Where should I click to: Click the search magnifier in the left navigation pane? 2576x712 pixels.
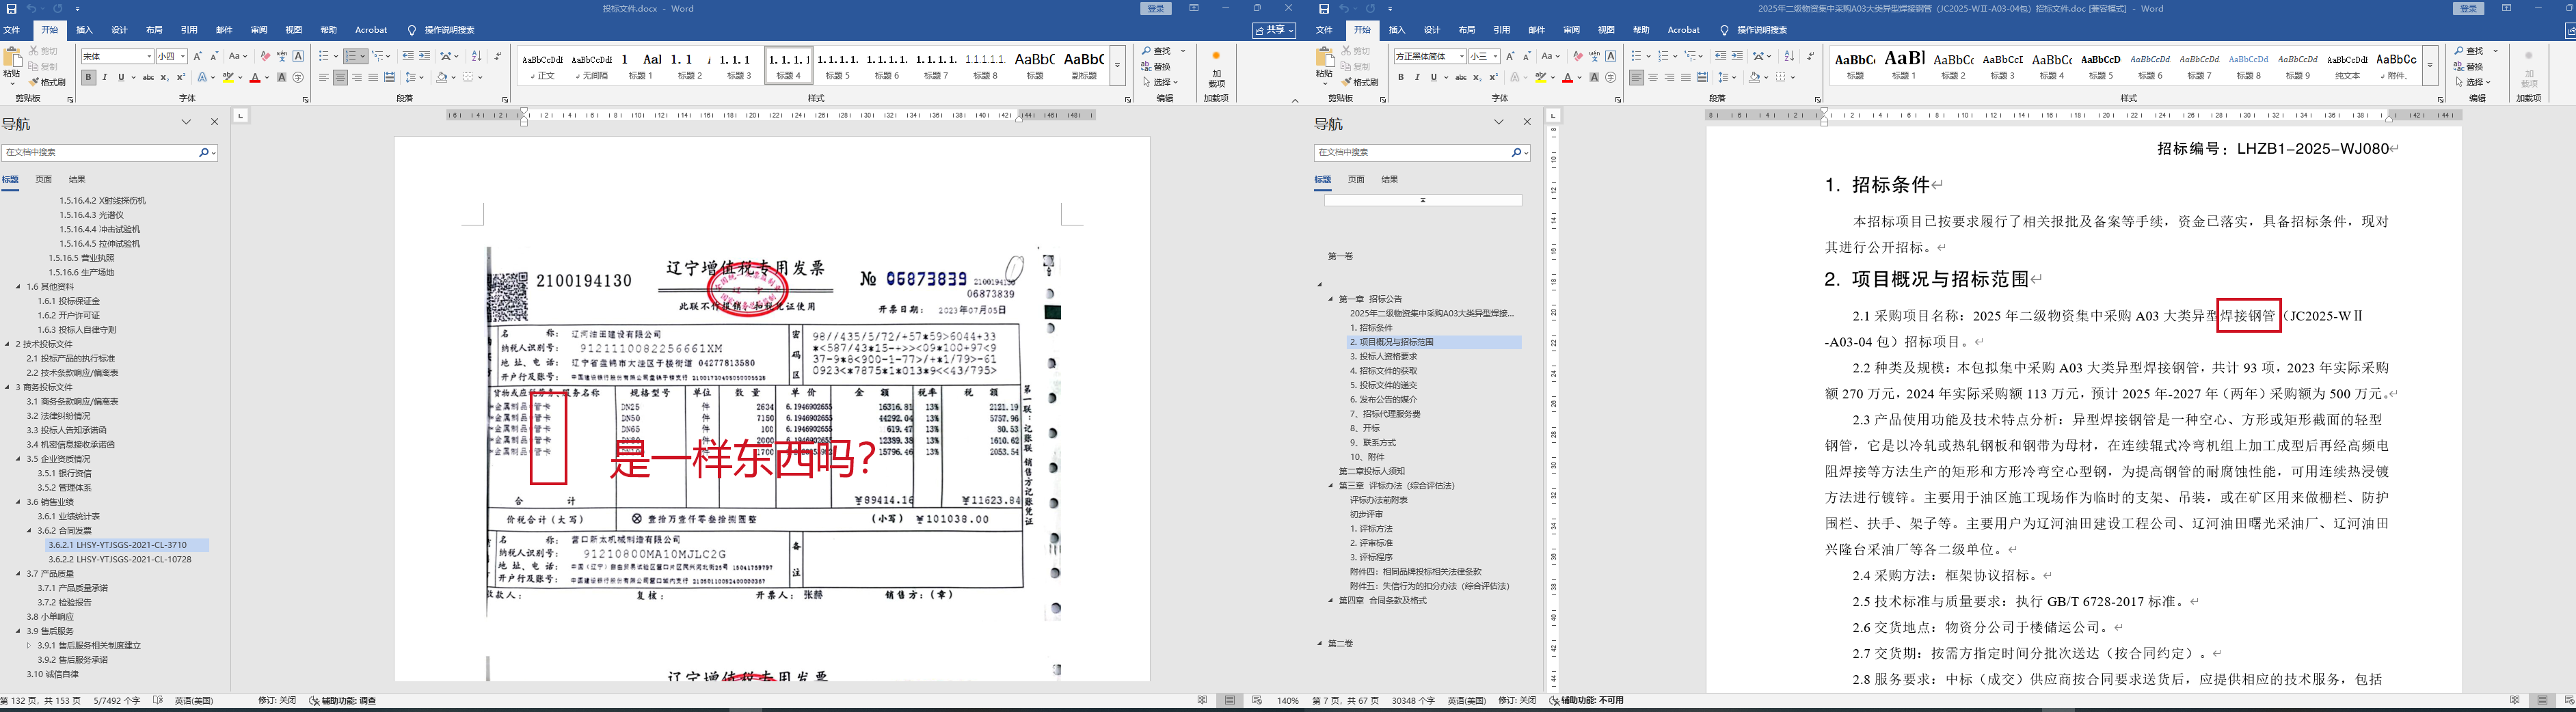coord(203,153)
